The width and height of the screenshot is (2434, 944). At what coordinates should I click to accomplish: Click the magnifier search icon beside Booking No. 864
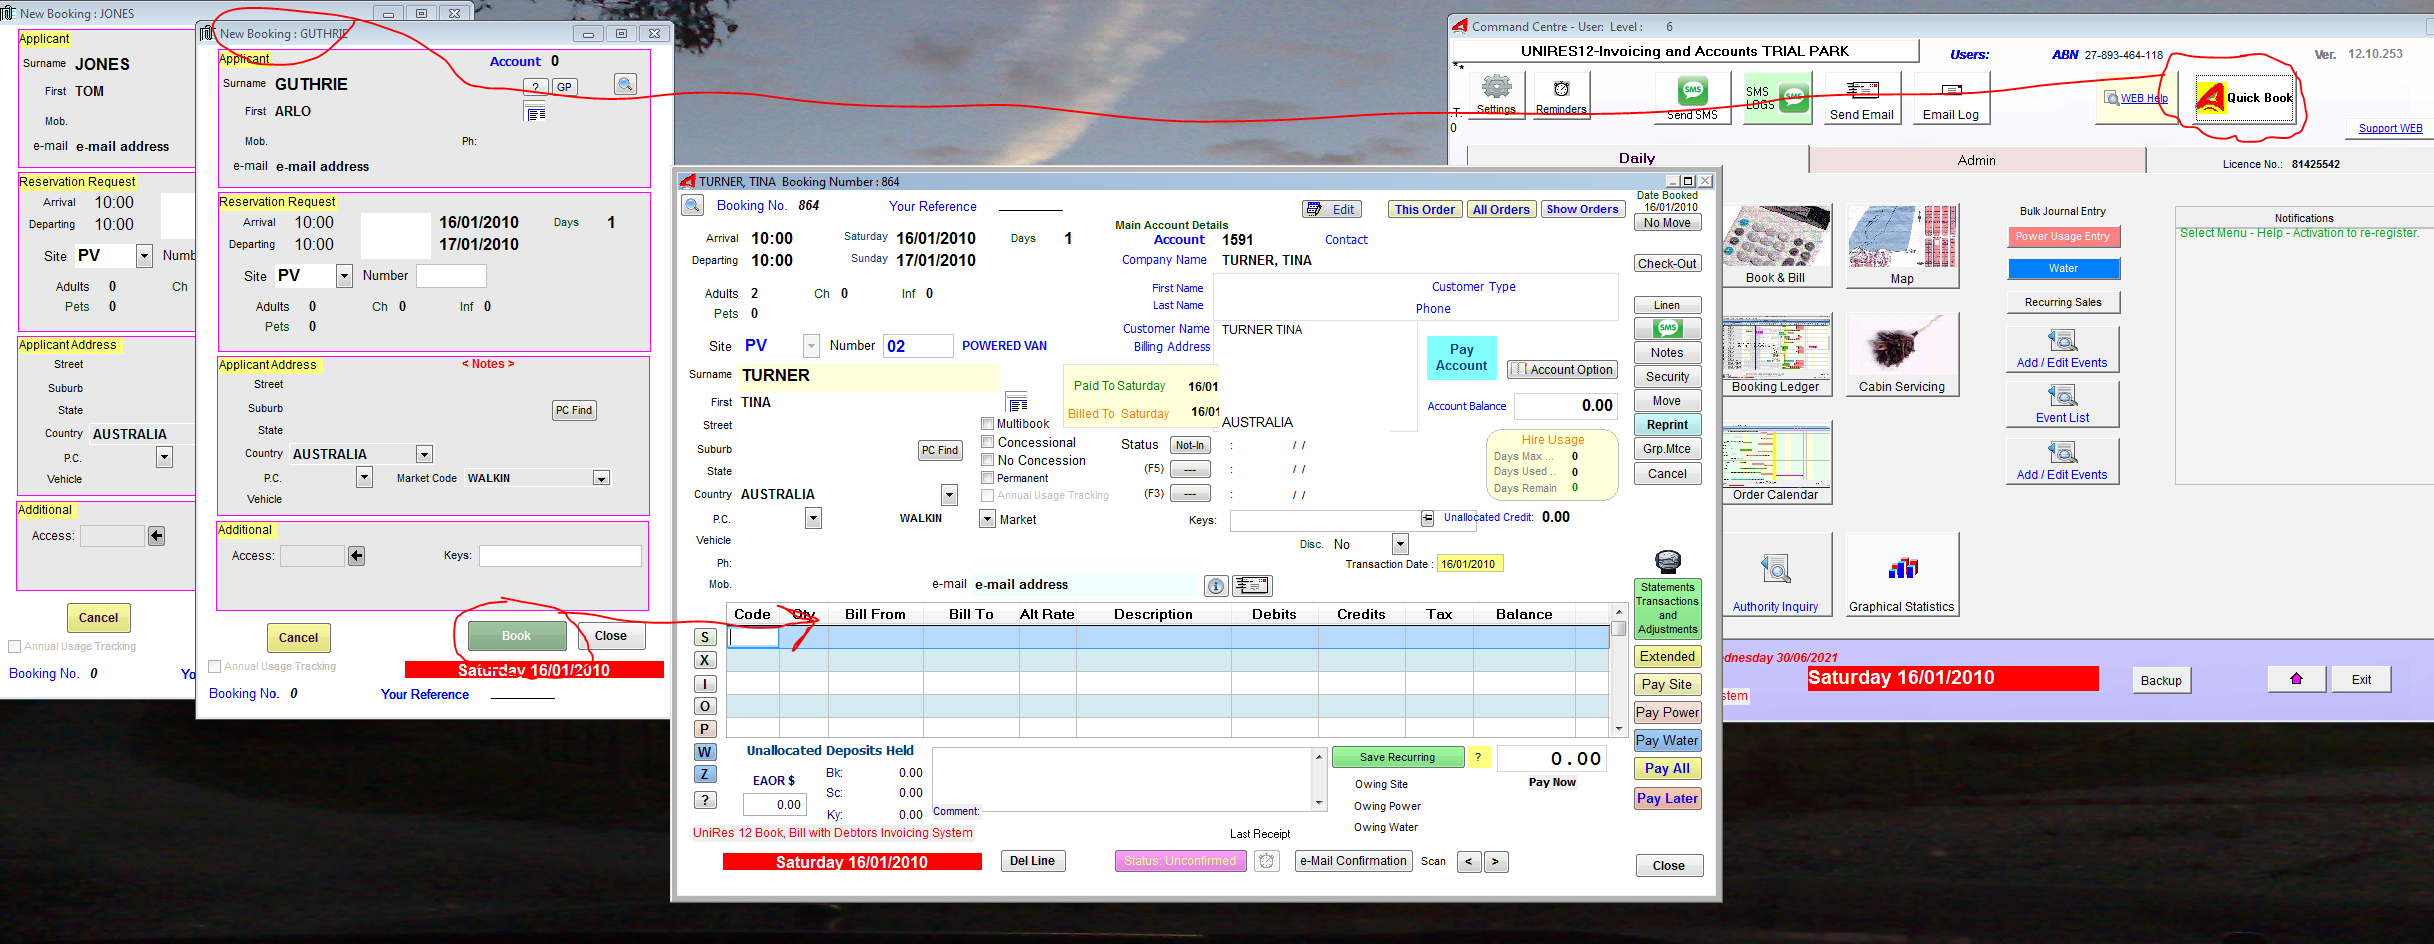[x=692, y=206]
